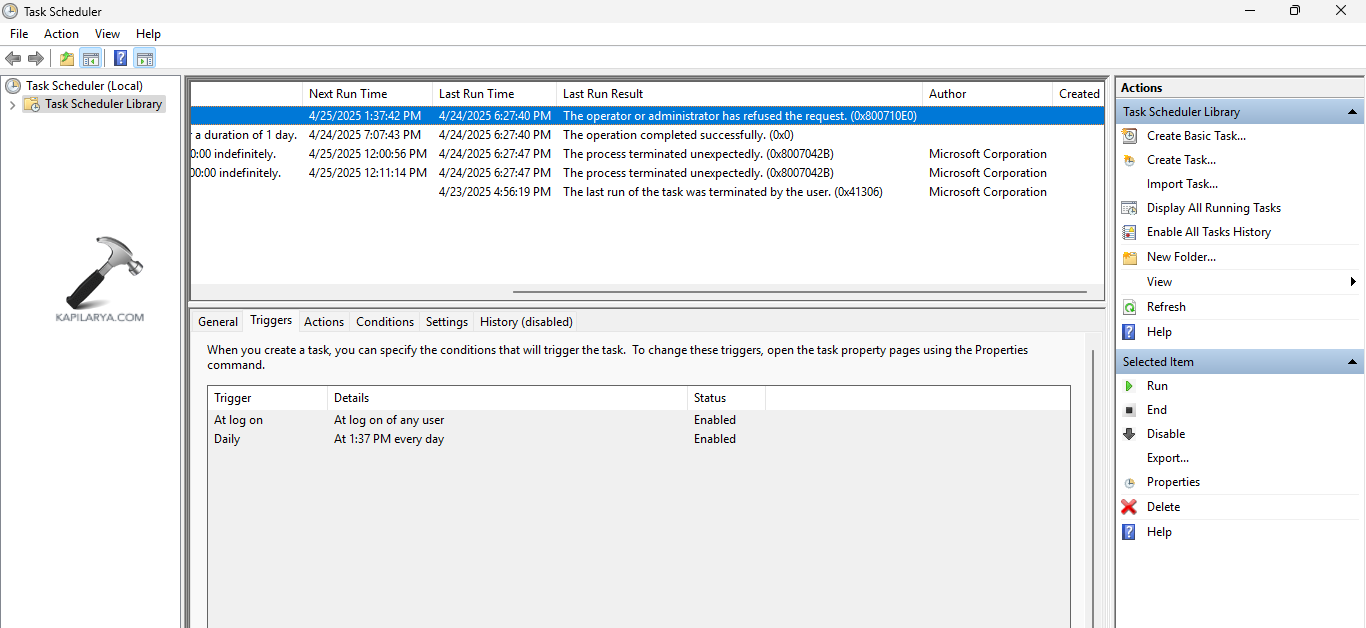Run the selected task with the green Run icon

pos(1129,386)
